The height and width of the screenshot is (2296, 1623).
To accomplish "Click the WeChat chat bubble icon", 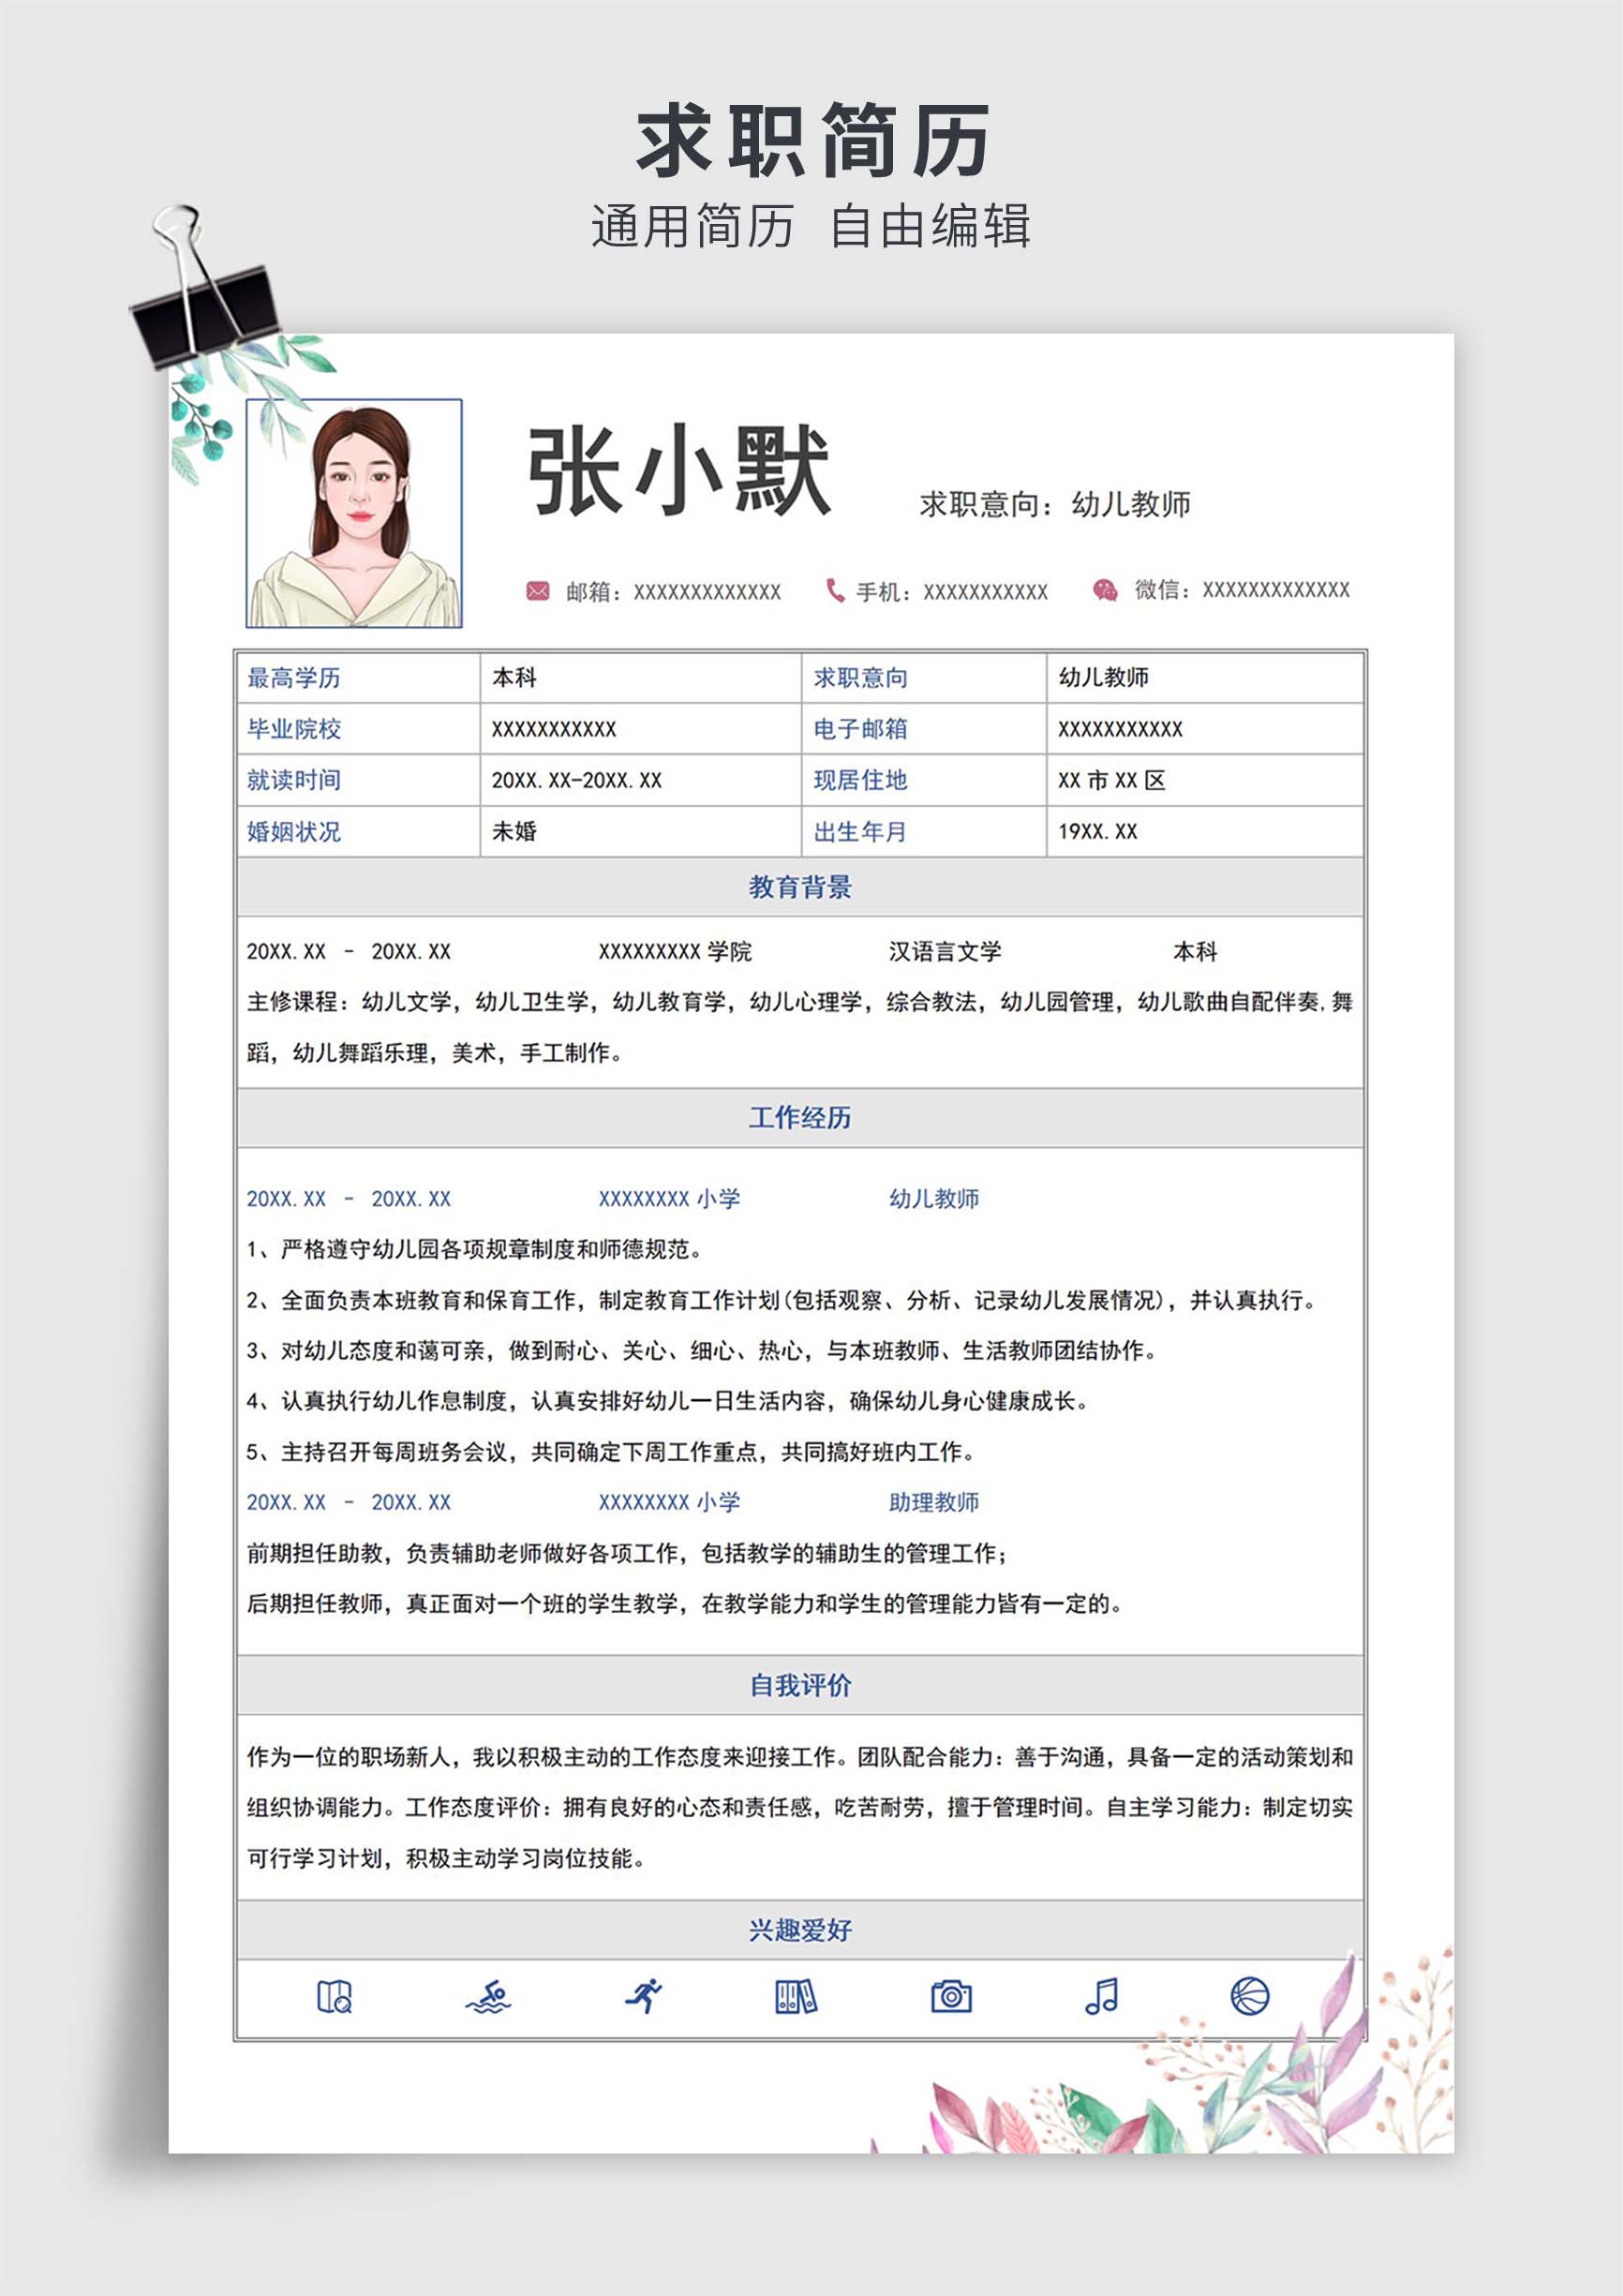I will [1105, 590].
